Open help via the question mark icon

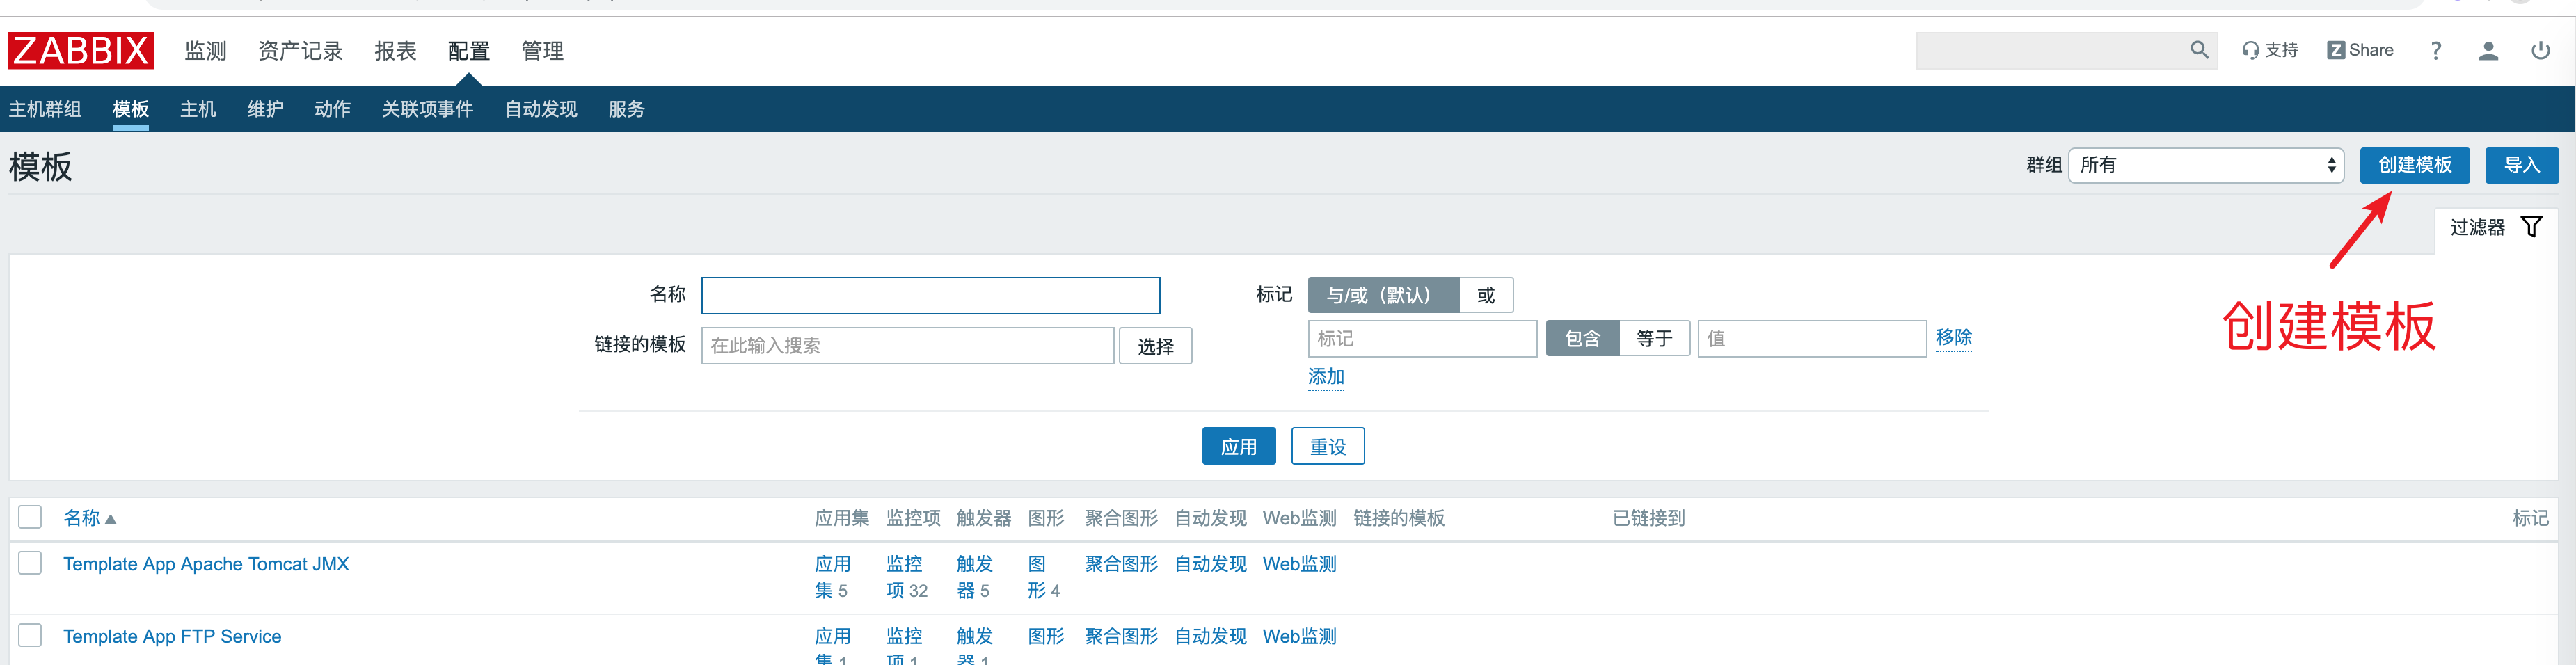point(2436,50)
